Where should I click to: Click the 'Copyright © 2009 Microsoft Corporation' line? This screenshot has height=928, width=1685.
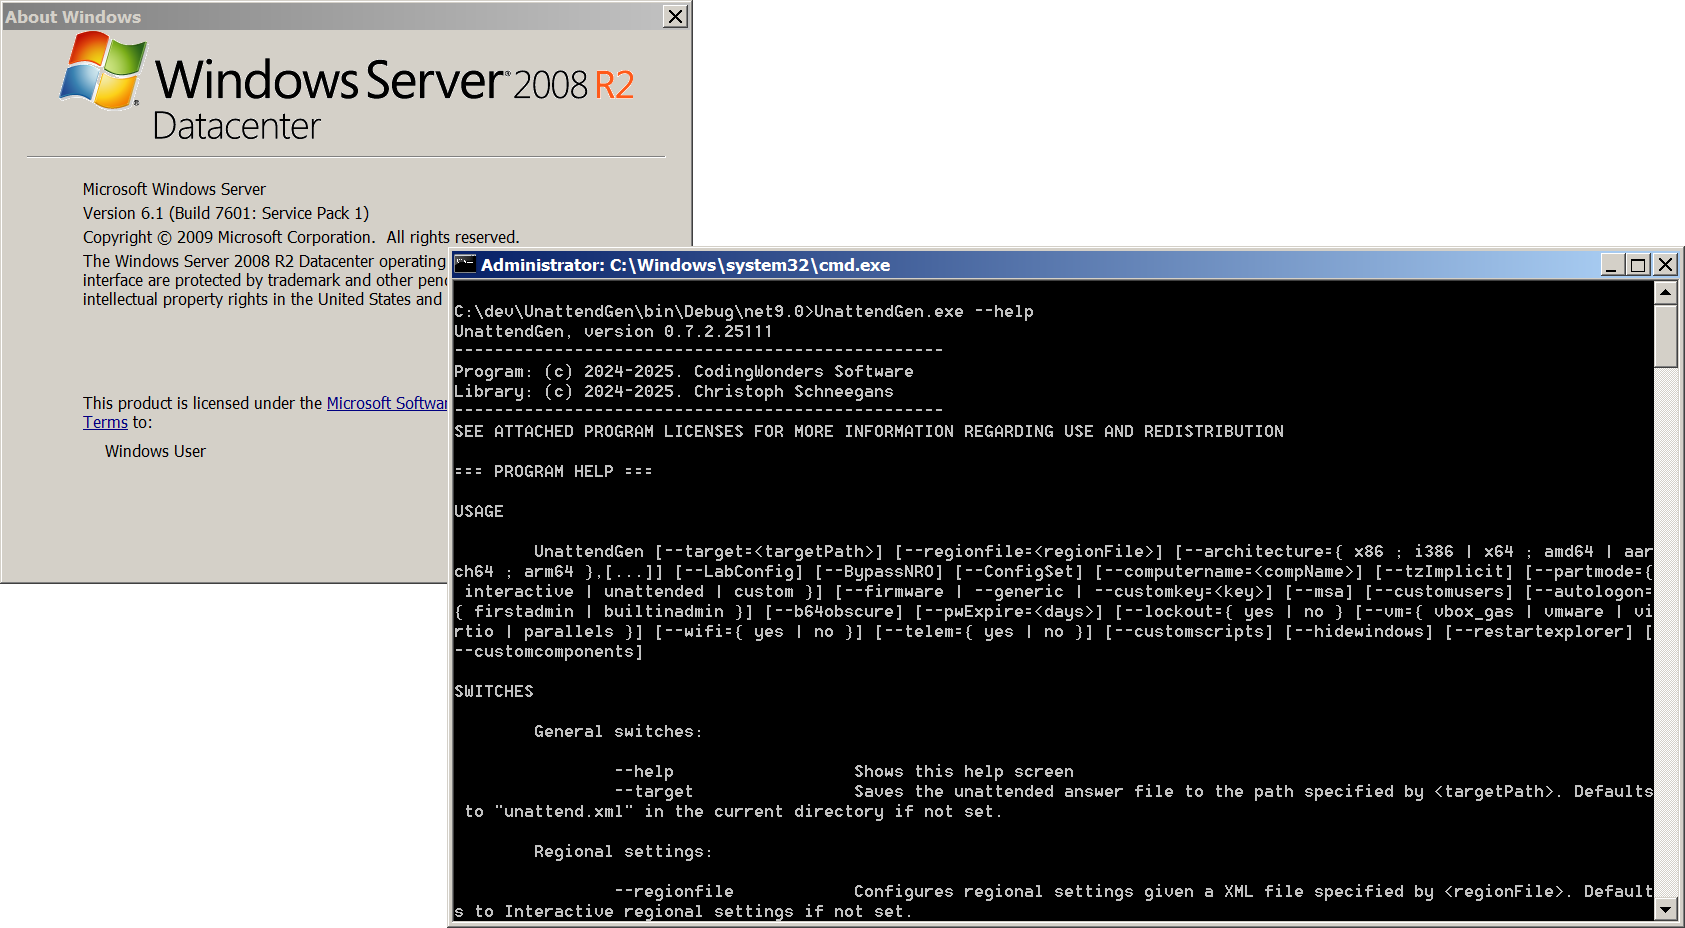tap(301, 237)
